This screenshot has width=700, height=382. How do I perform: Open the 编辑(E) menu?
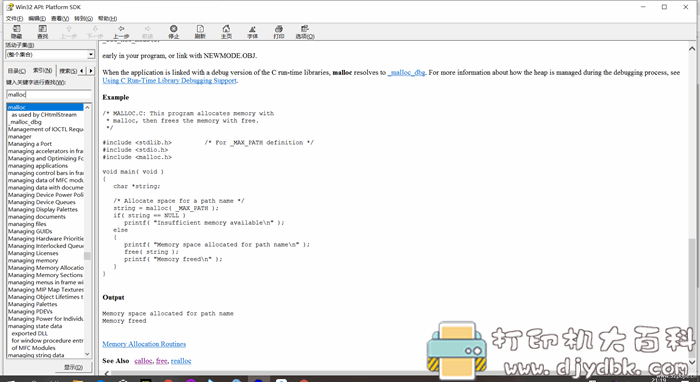tap(37, 18)
